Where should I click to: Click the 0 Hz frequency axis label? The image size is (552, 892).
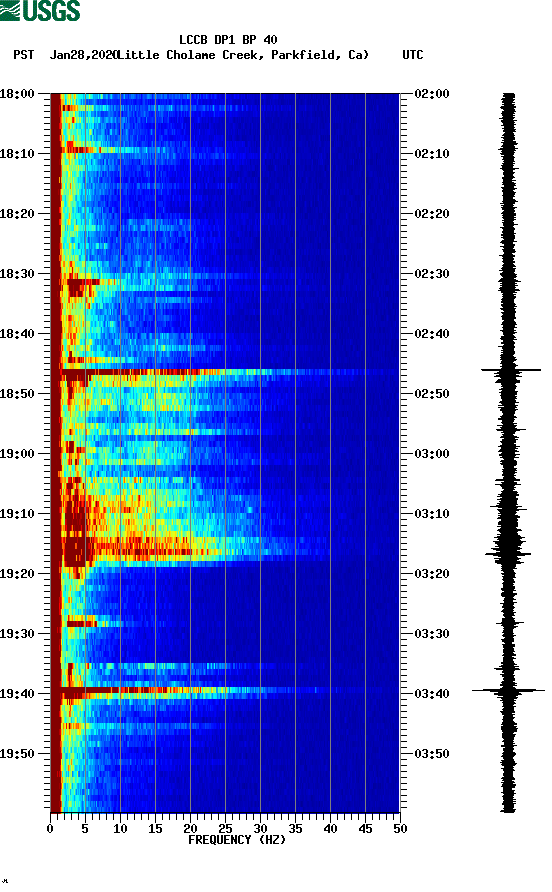tap(50, 829)
